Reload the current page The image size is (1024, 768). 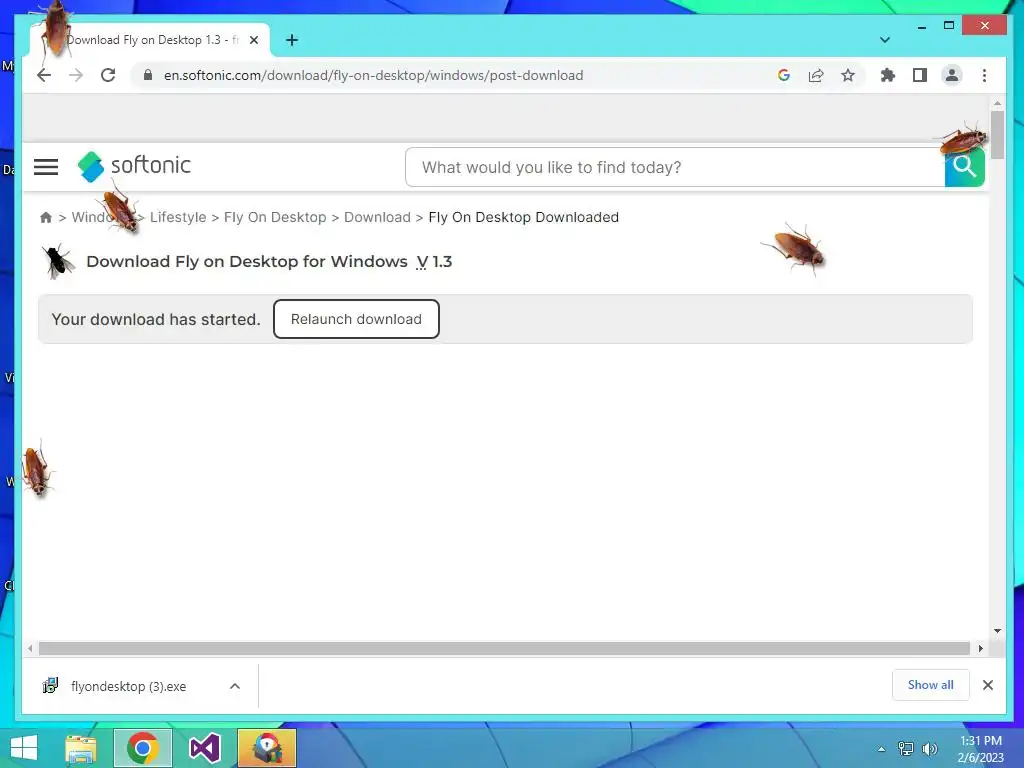pos(108,75)
